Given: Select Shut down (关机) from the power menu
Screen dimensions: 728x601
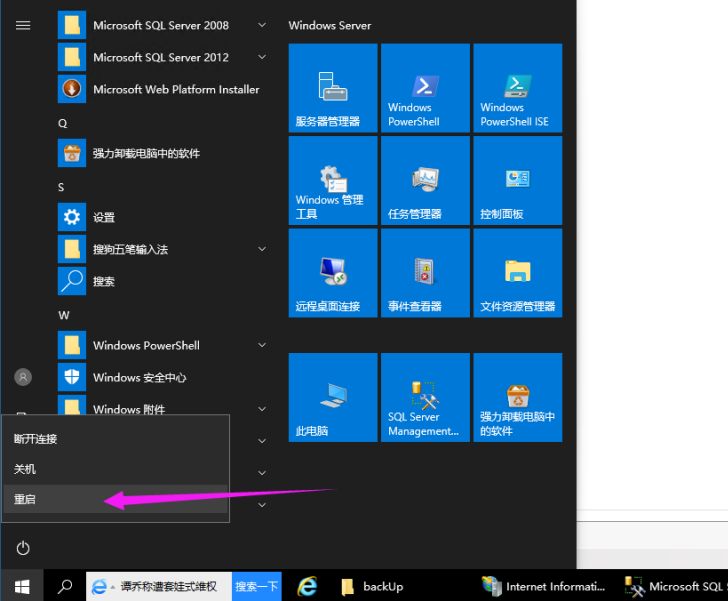Looking at the screenshot, I should pyautogui.click(x=25, y=469).
